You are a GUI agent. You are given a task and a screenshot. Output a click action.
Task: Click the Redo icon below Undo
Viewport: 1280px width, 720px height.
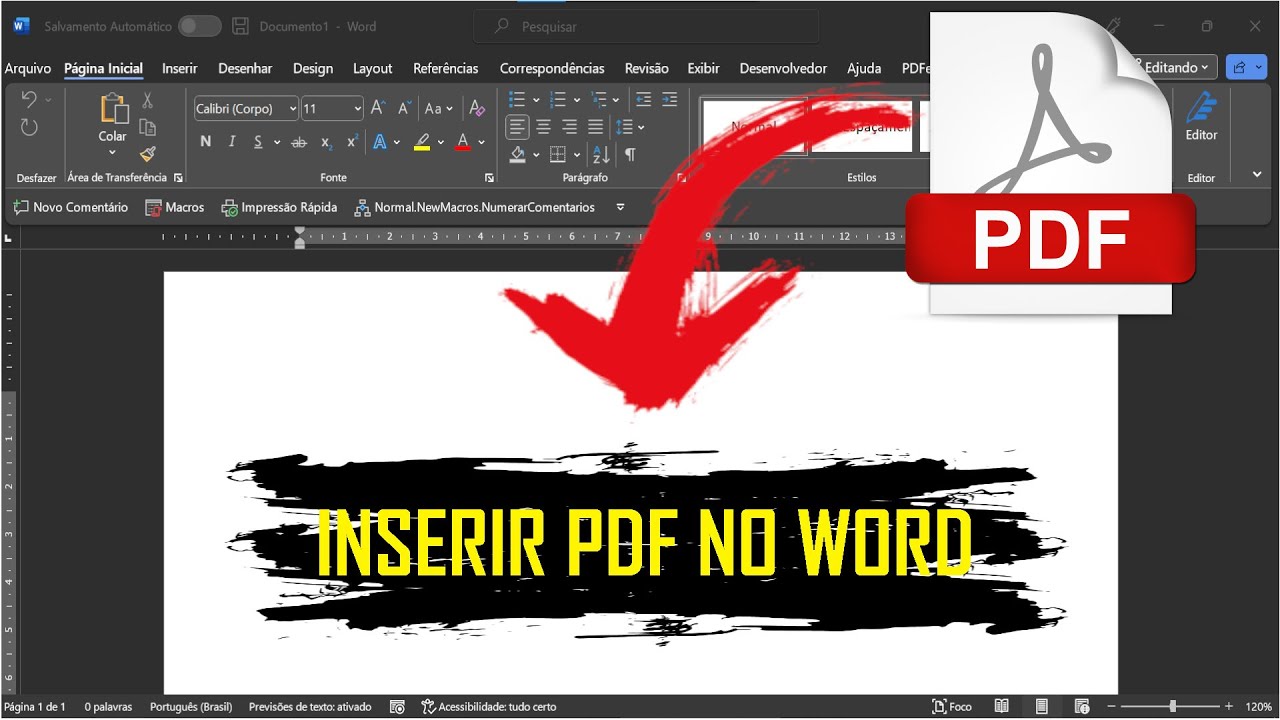pyautogui.click(x=29, y=127)
